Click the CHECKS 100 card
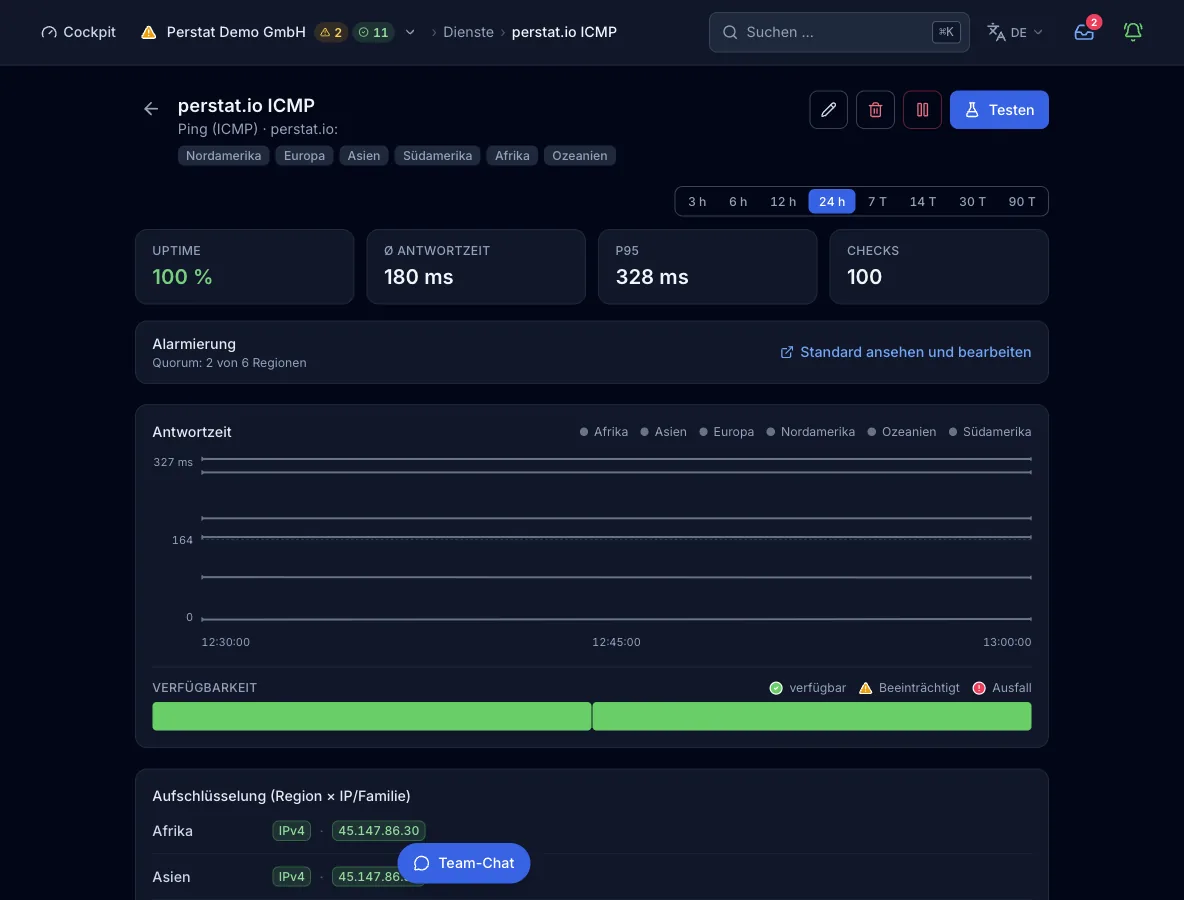Screen dimensions: 1184x900 [939, 267]
